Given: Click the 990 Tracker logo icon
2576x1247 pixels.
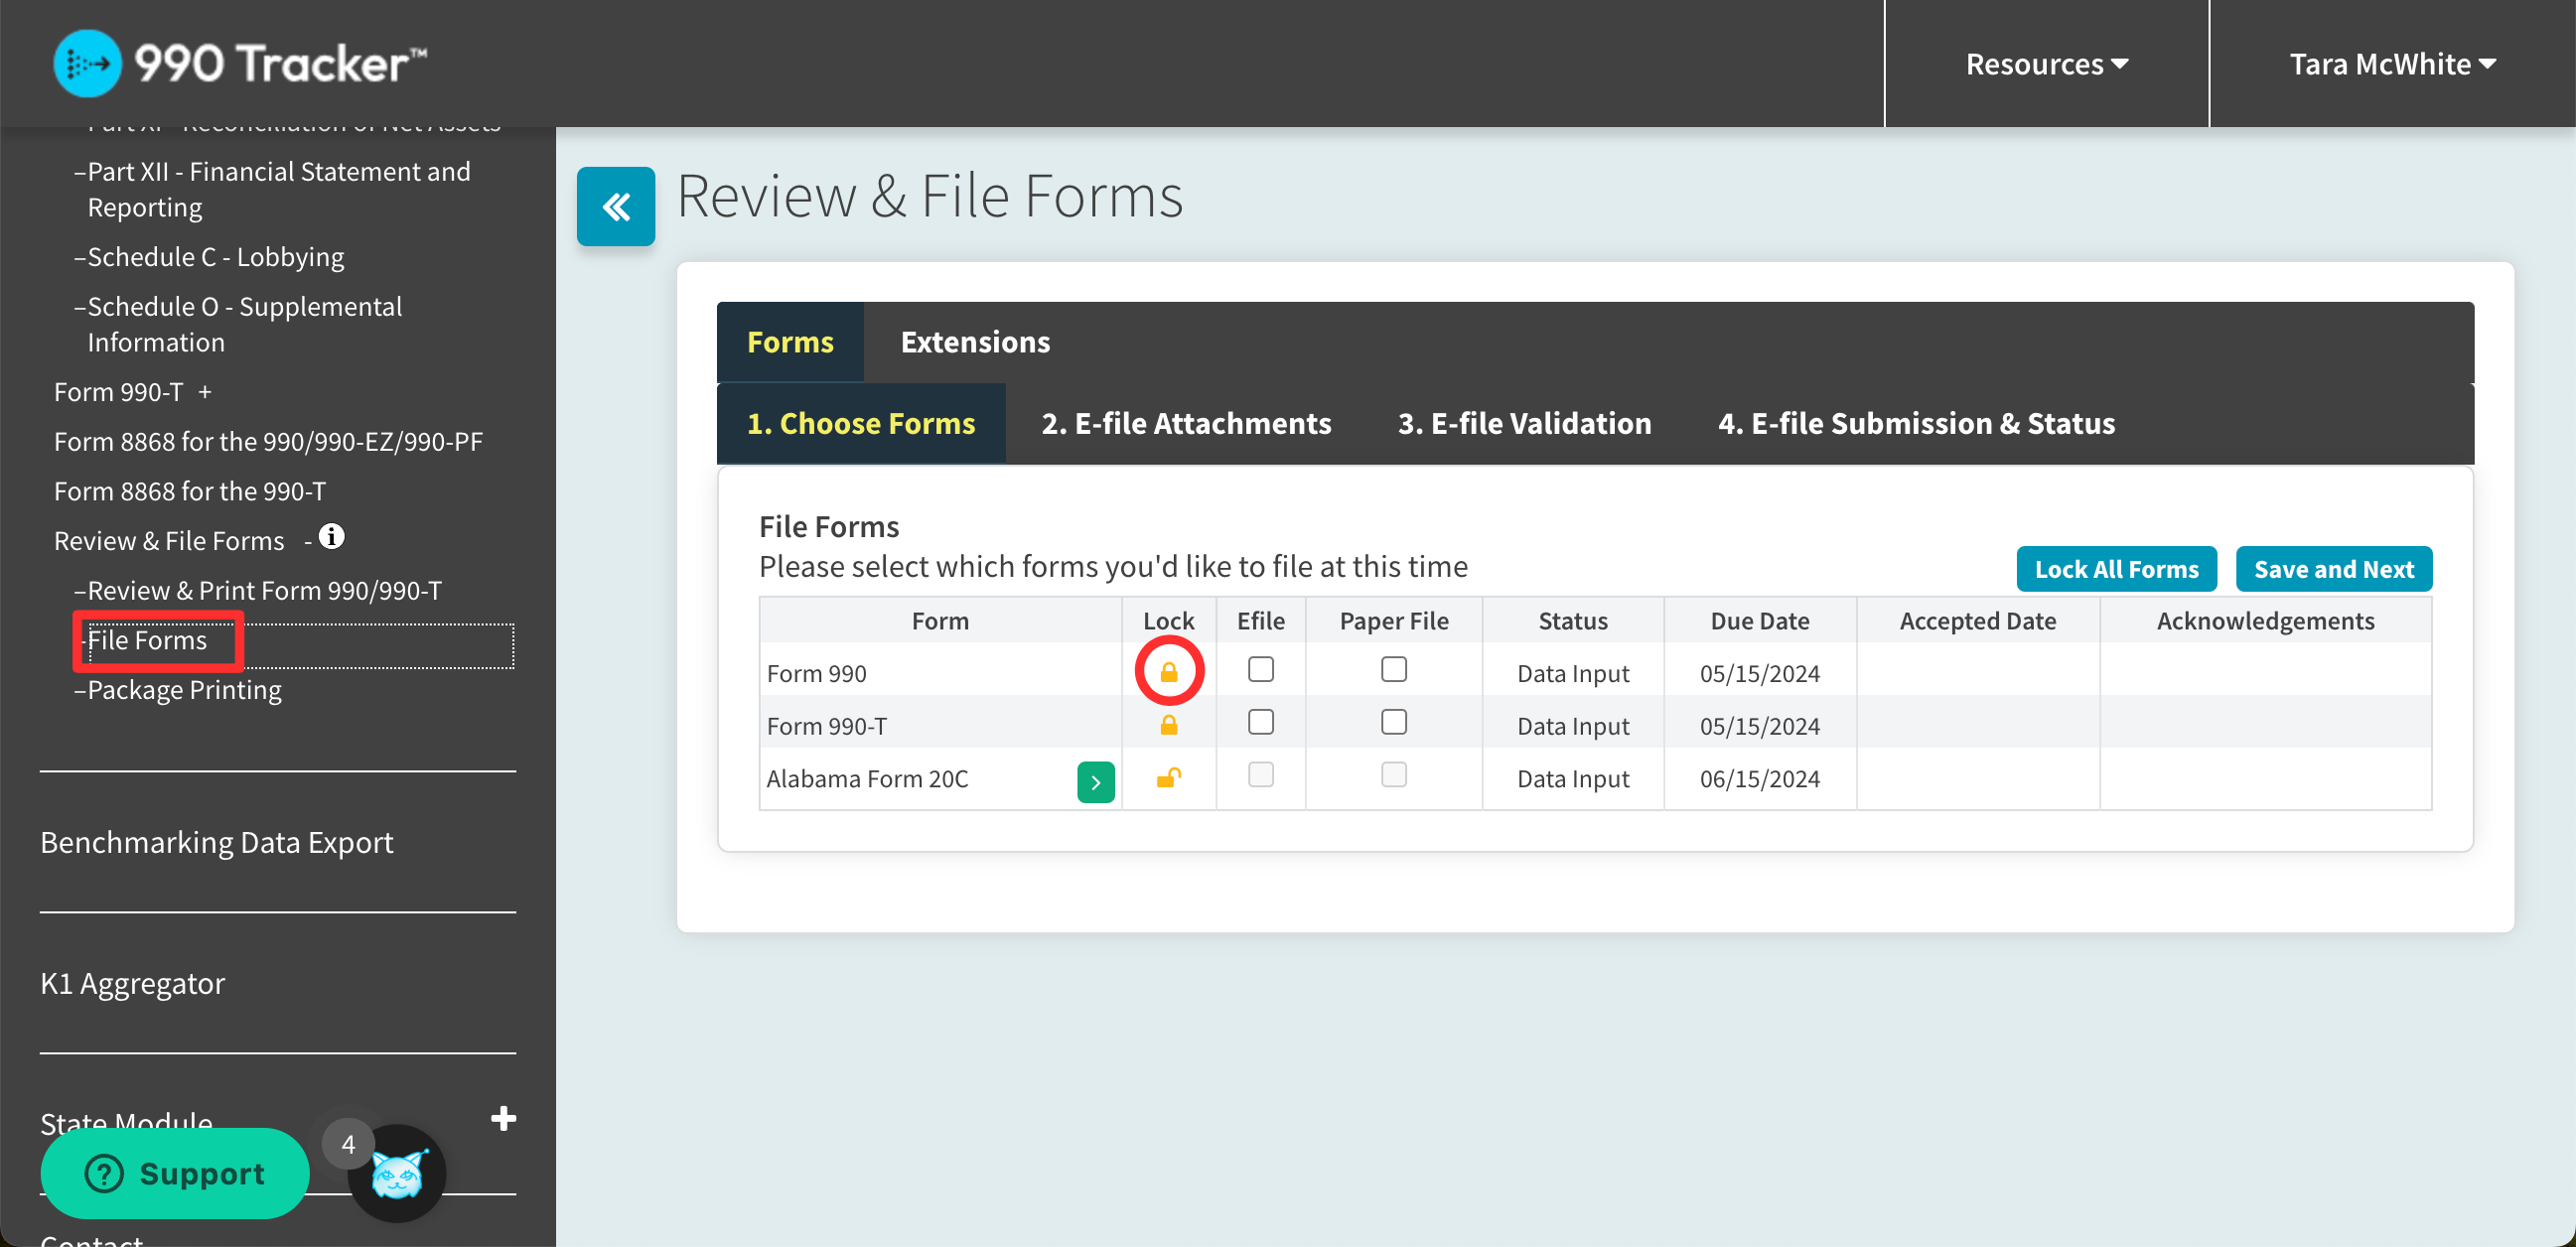Looking at the screenshot, I should coord(87,64).
